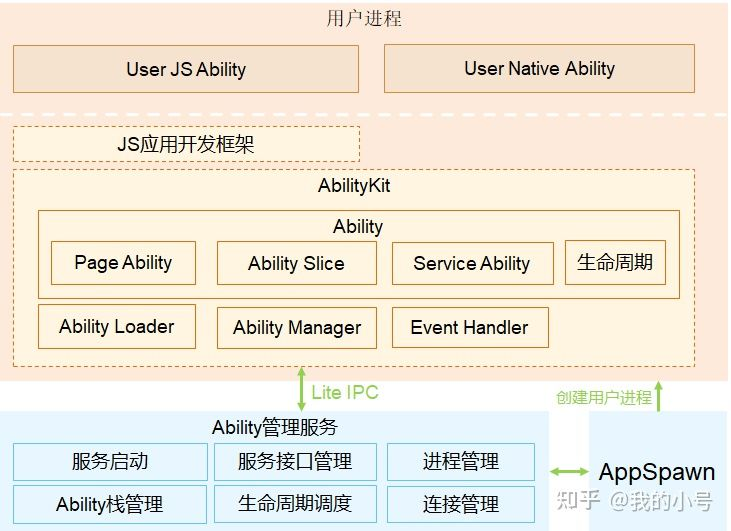Click the AppSpawn label
This screenshot has width=731, height=531.
(657, 472)
